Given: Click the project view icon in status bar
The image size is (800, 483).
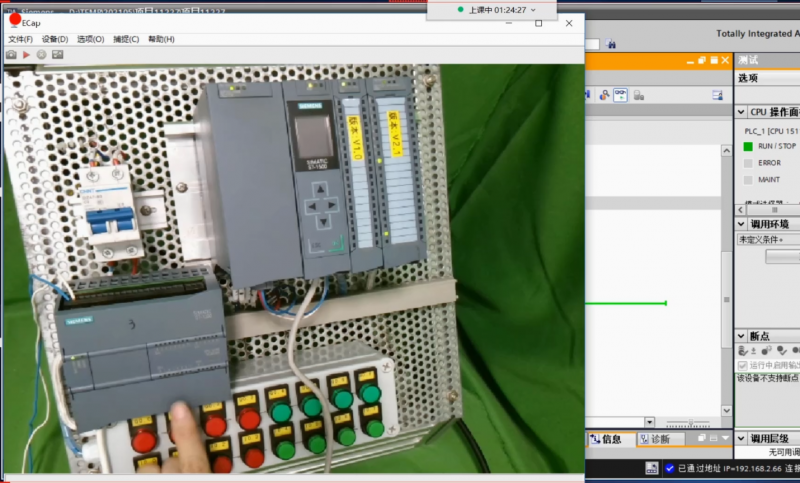Looking at the screenshot, I should click(x=653, y=468).
